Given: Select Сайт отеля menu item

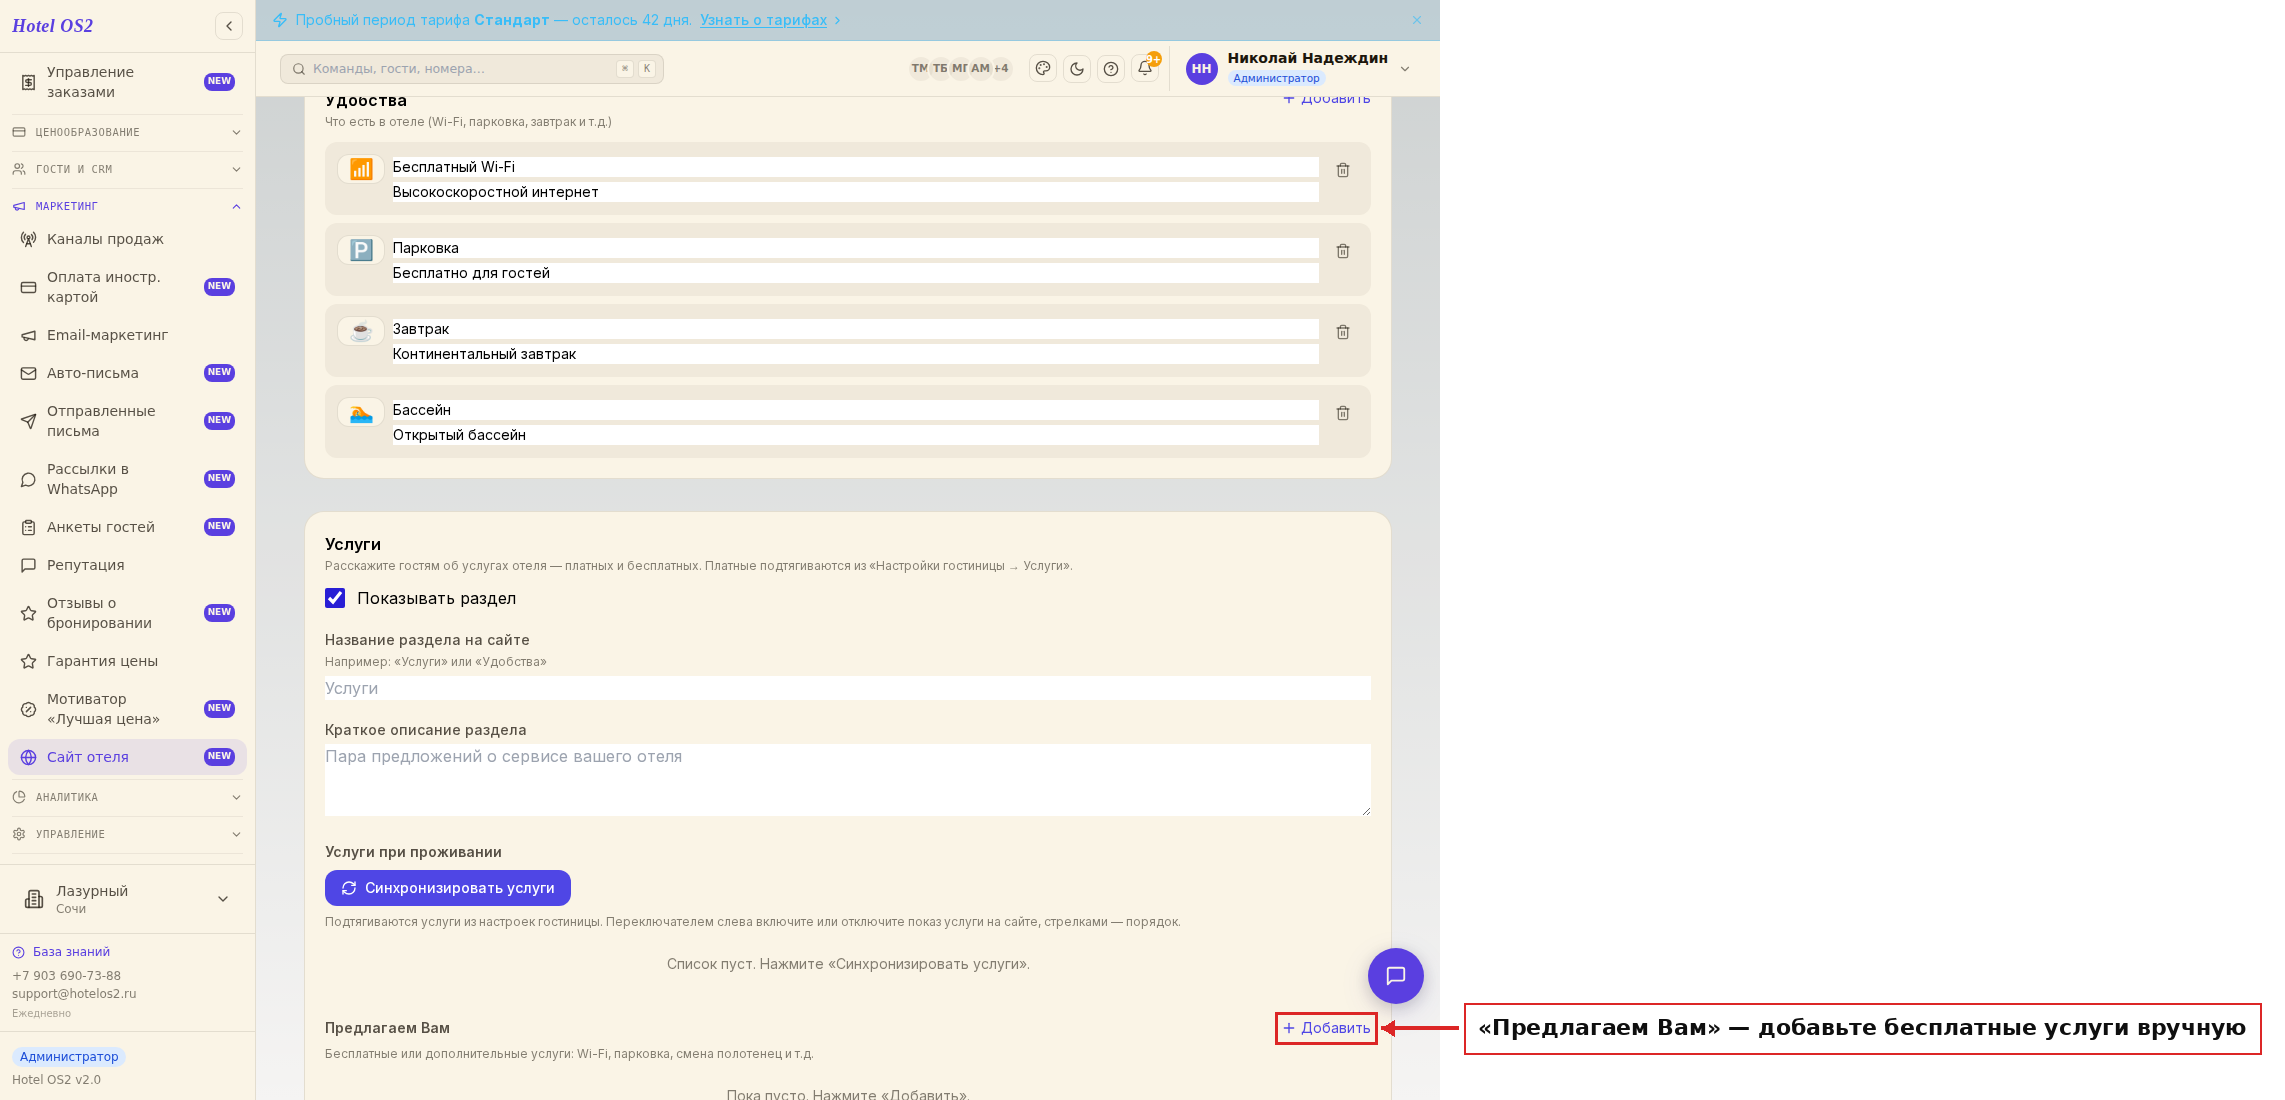Looking at the screenshot, I should [x=127, y=757].
